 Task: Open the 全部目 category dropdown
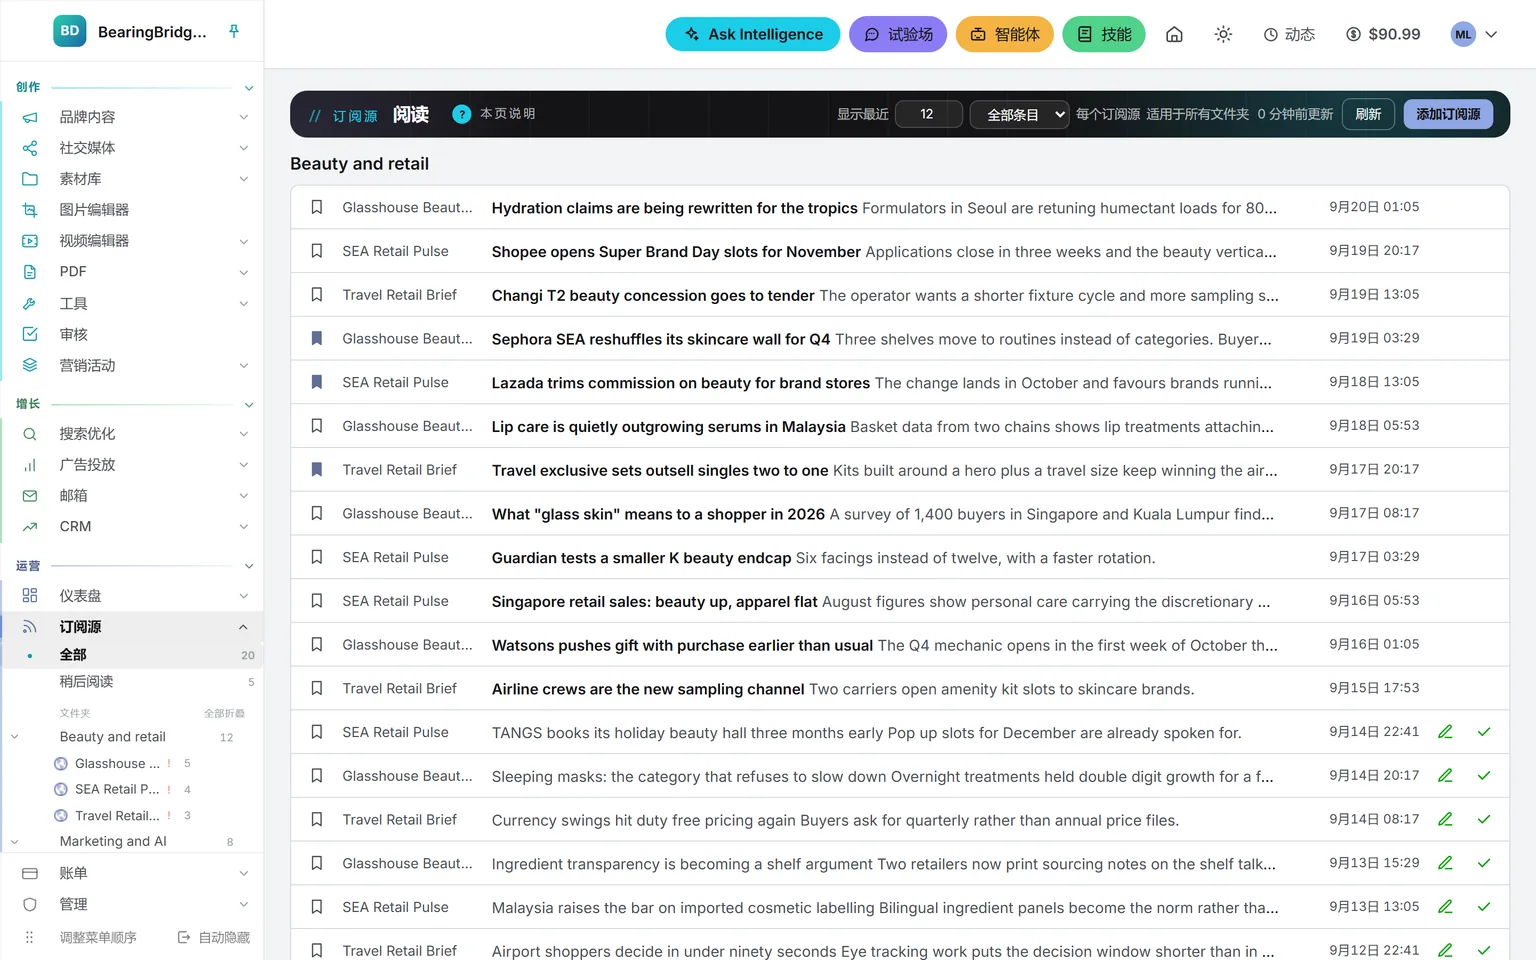[x=1019, y=114]
